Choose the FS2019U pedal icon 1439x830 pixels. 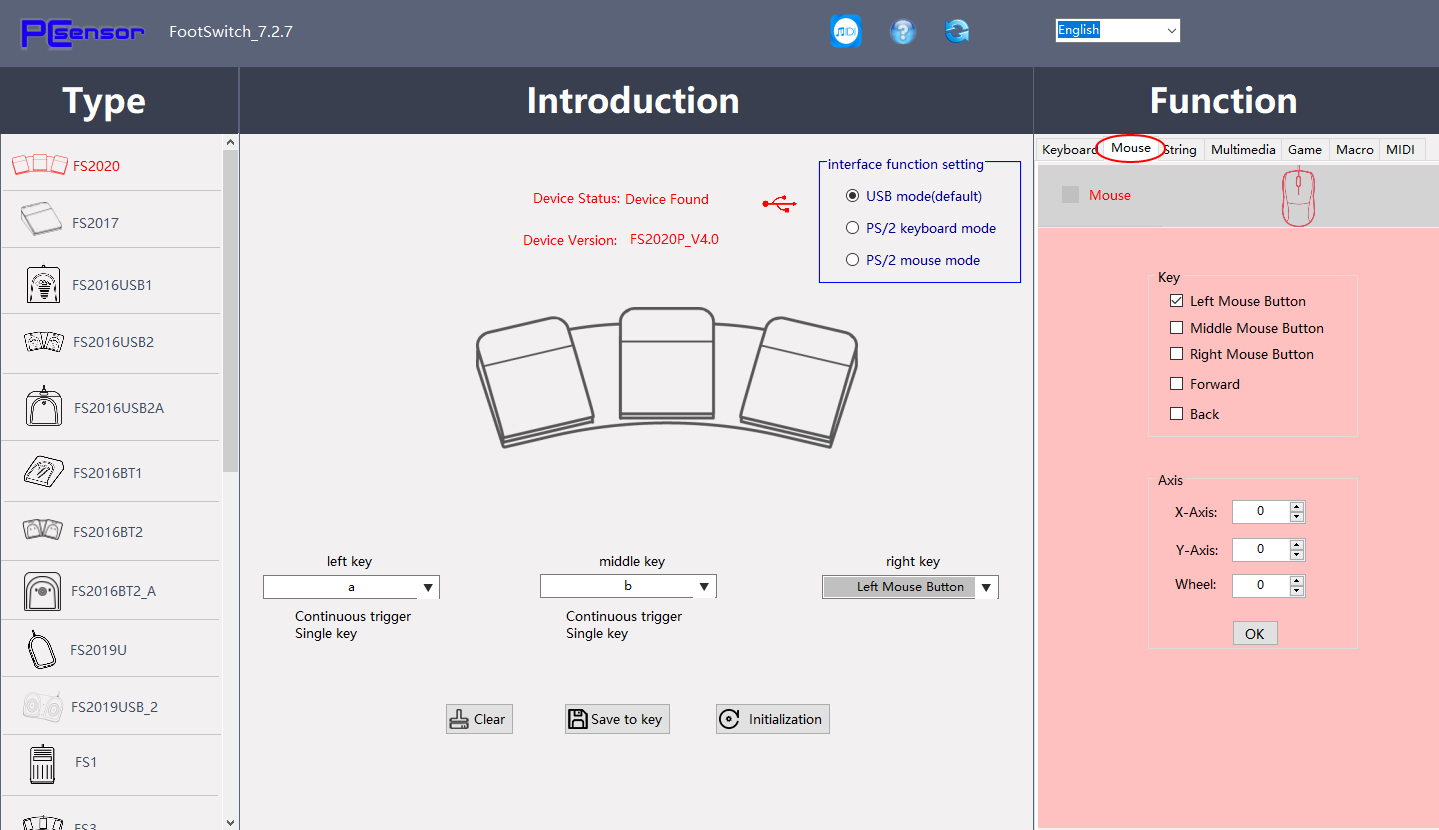41,649
